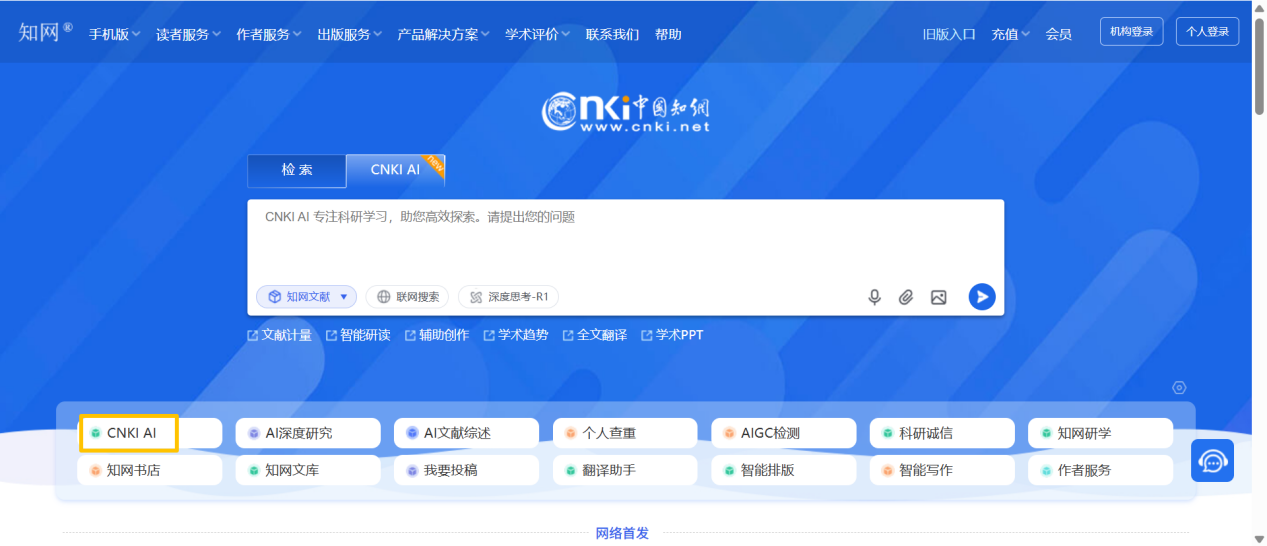Open the AIGC检测 shortcut link
1267x546 pixels.
[x=783, y=433]
